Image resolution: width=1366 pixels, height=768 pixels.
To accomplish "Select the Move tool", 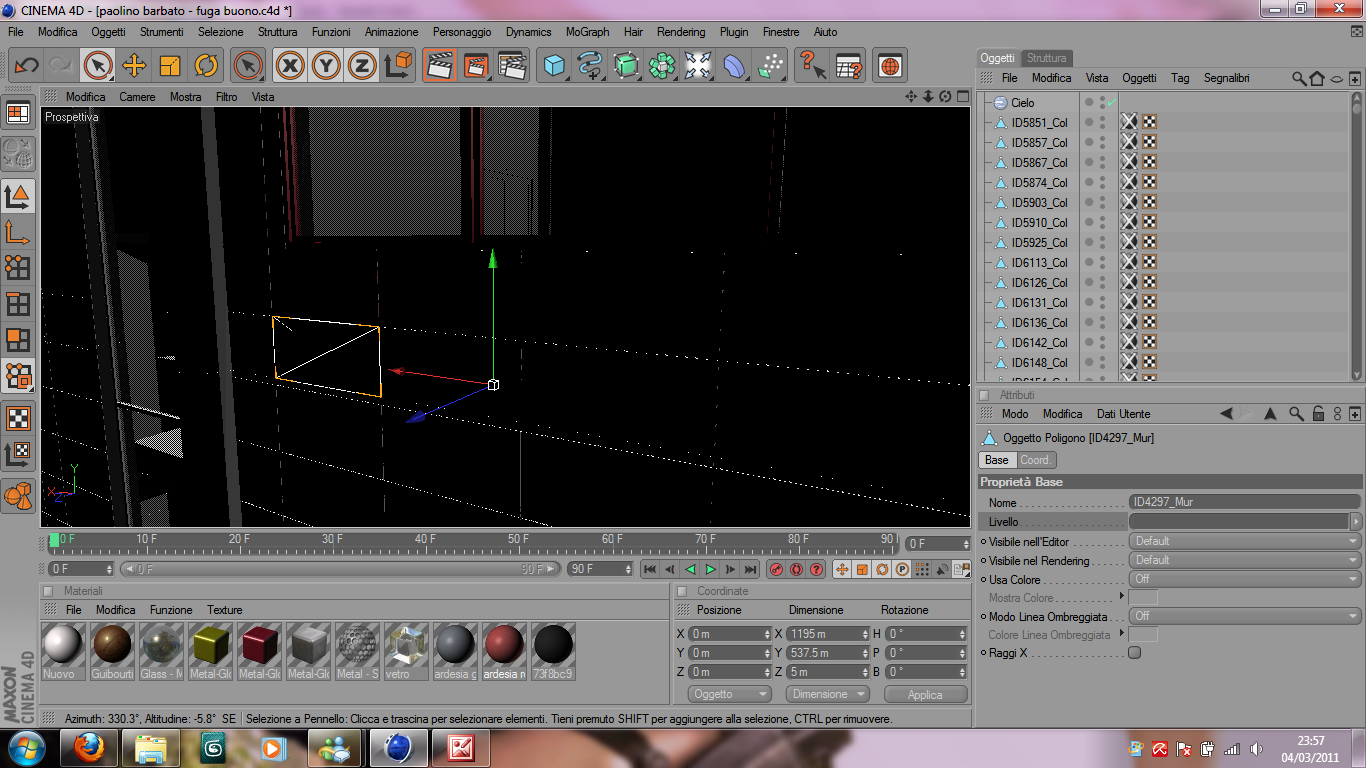I will point(134,66).
